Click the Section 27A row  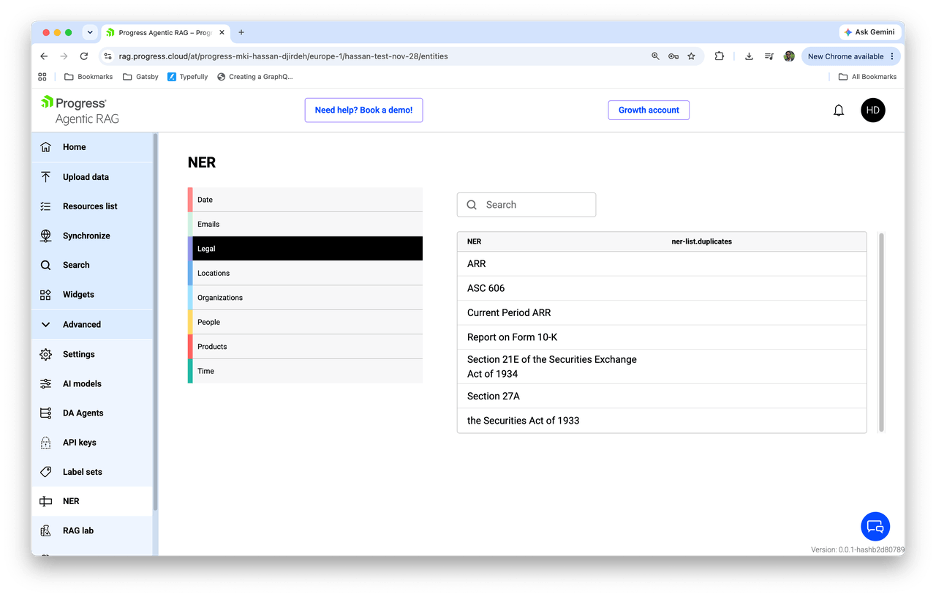(661, 396)
